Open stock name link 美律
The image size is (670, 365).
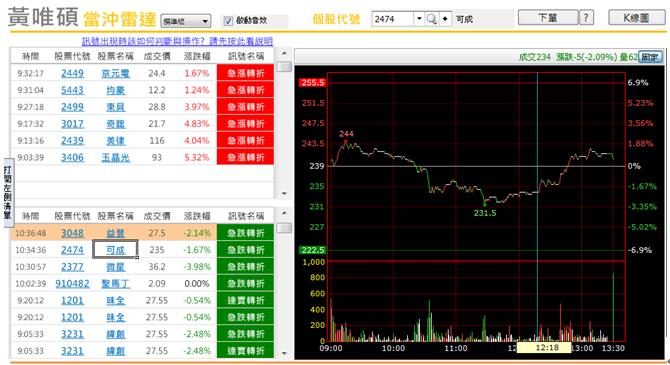(x=115, y=141)
